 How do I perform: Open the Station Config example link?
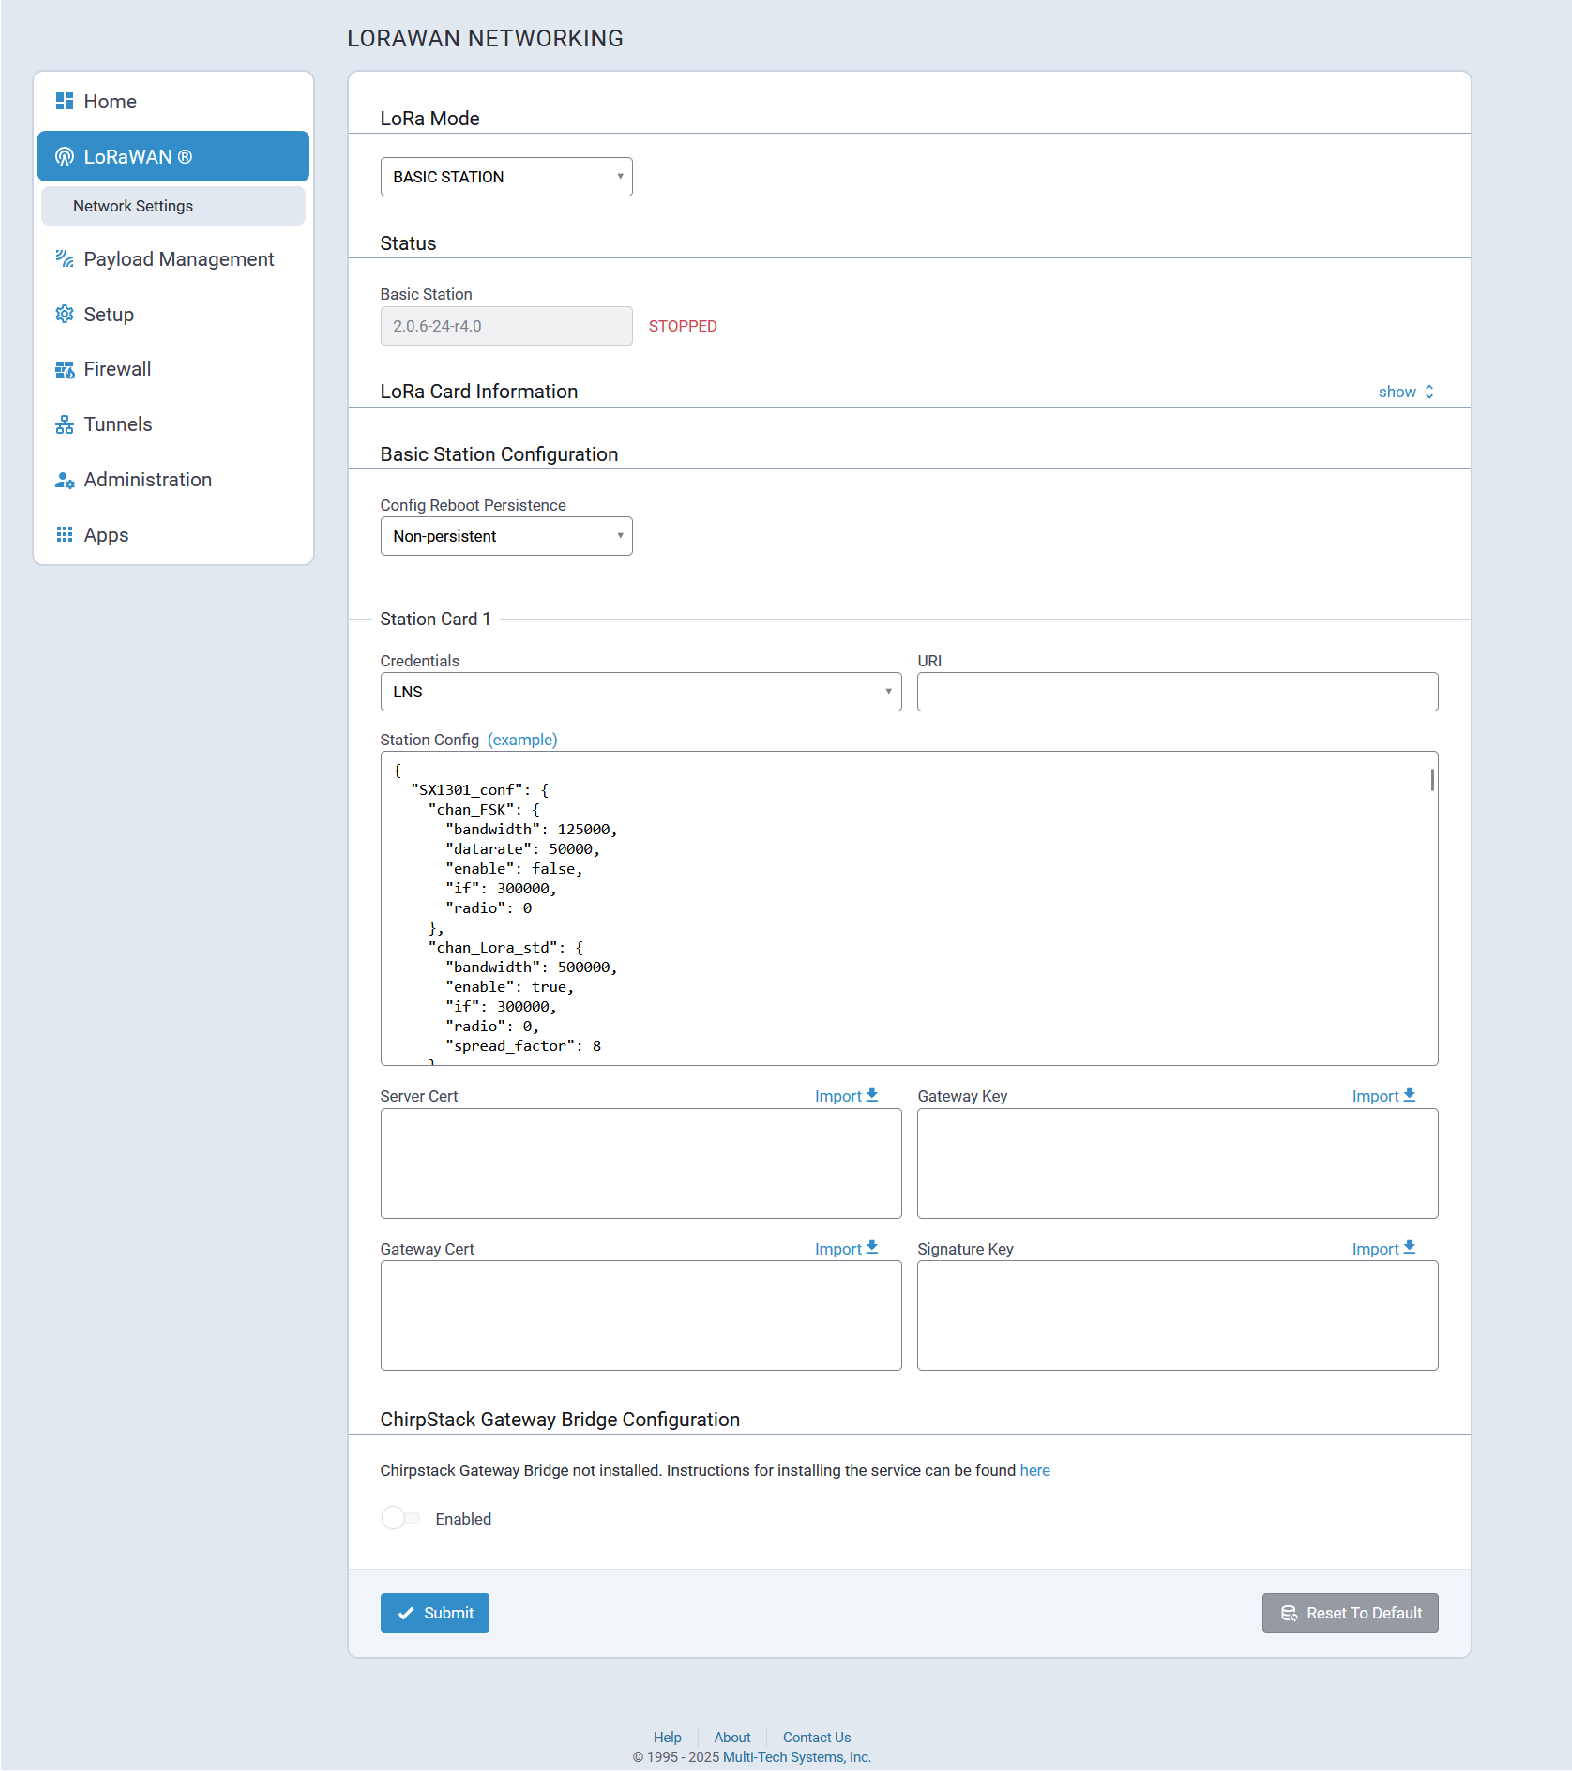point(522,740)
